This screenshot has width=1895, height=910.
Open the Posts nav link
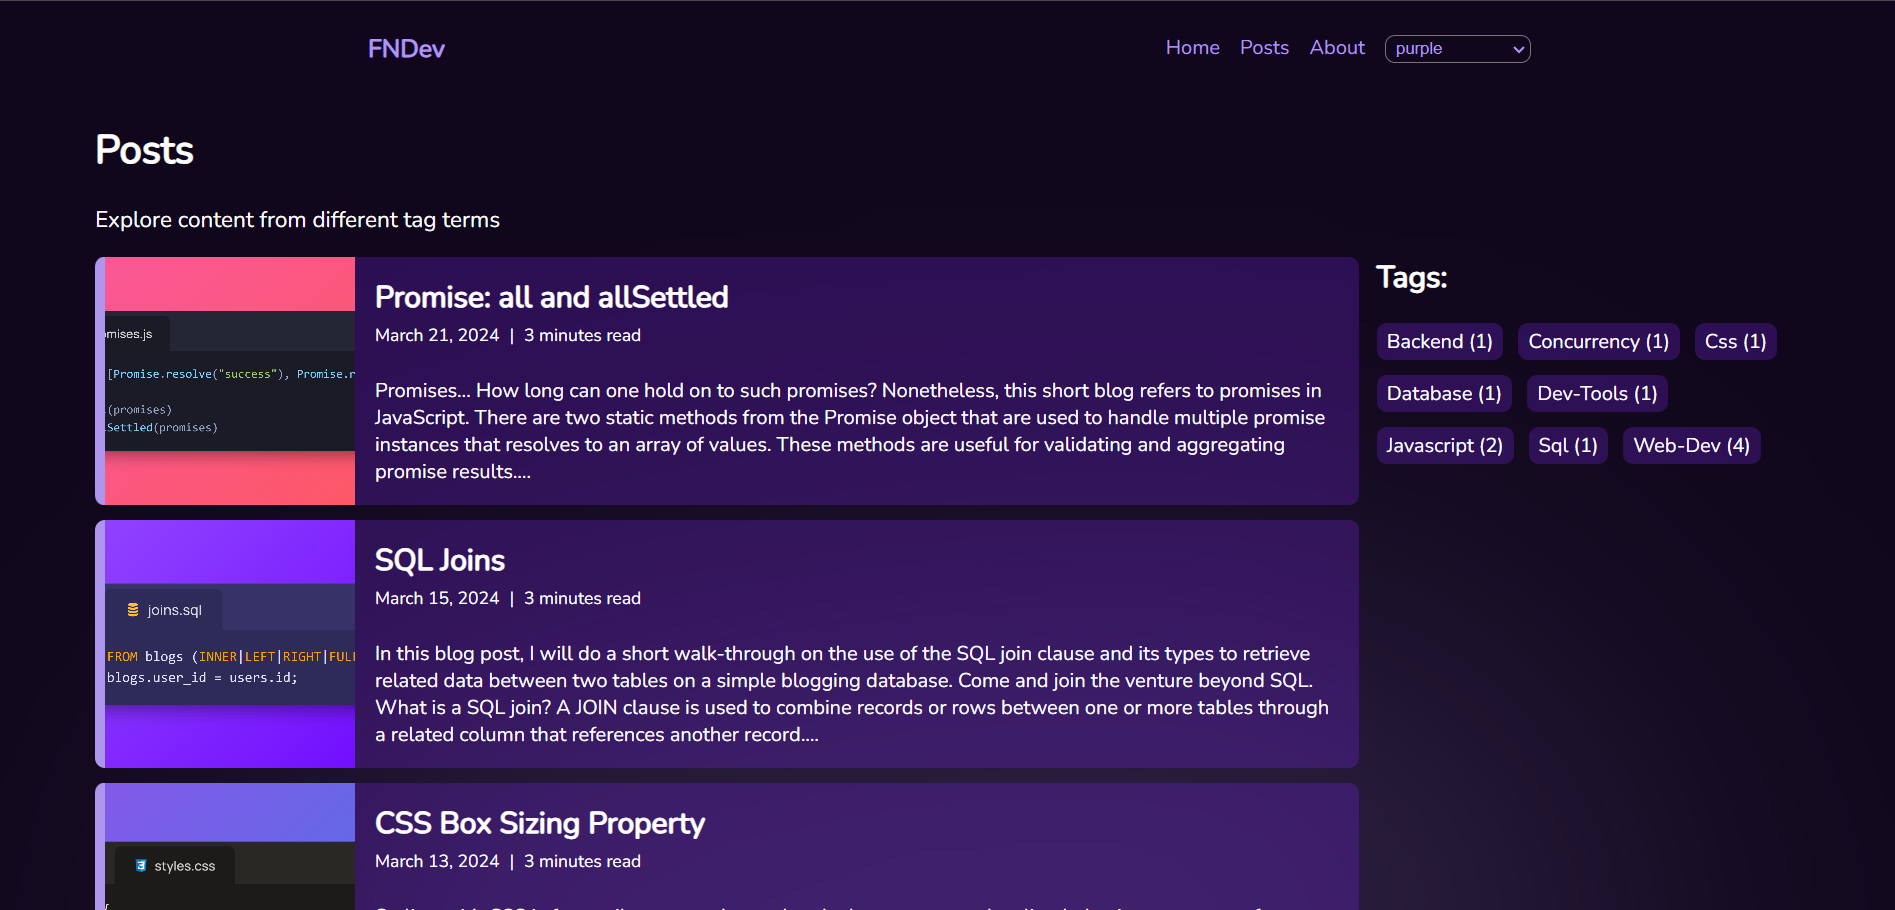coord(1264,48)
